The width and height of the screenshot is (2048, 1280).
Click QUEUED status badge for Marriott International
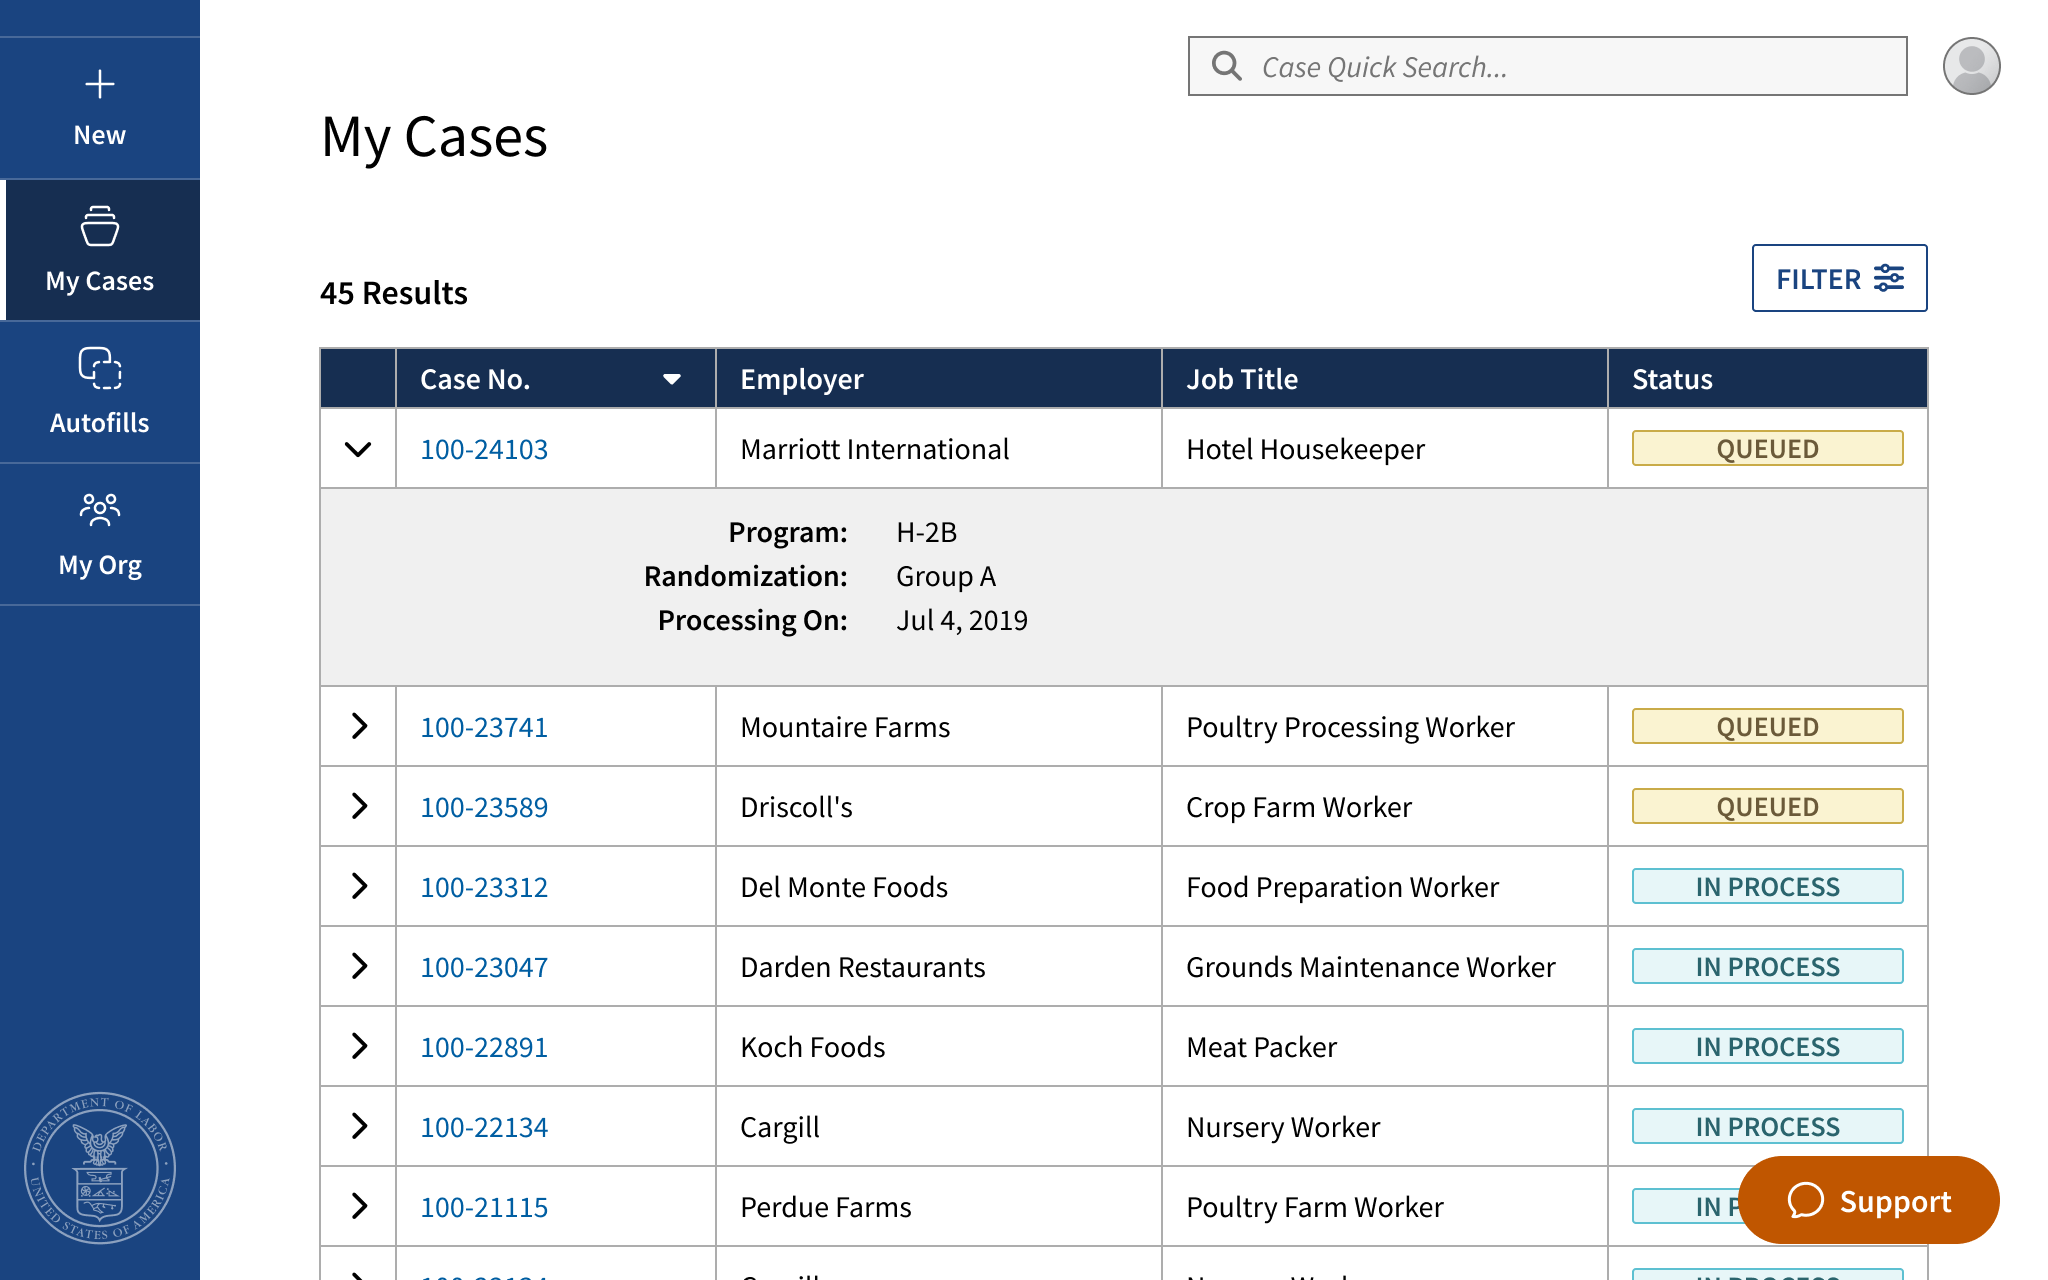tap(1767, 448)
